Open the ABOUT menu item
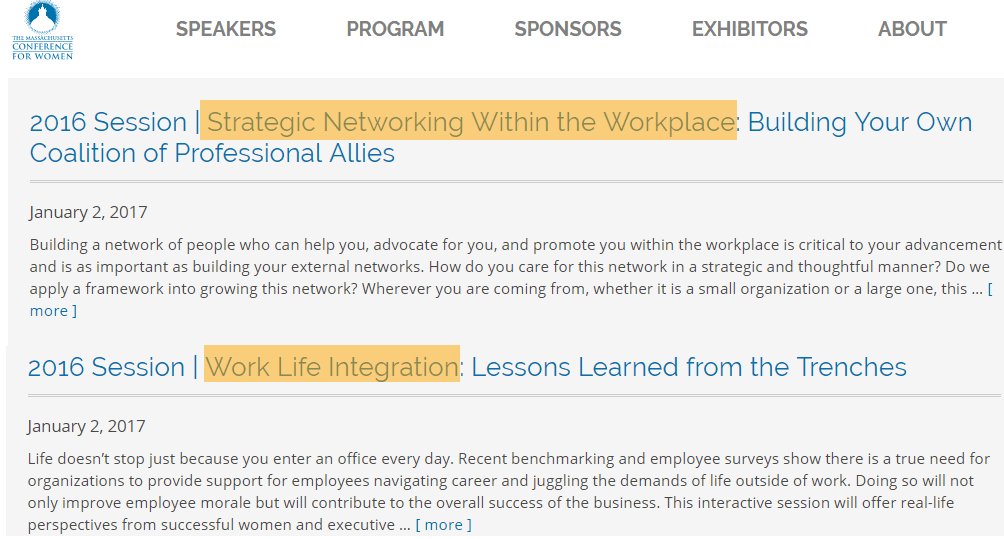 tap(912, 29)
